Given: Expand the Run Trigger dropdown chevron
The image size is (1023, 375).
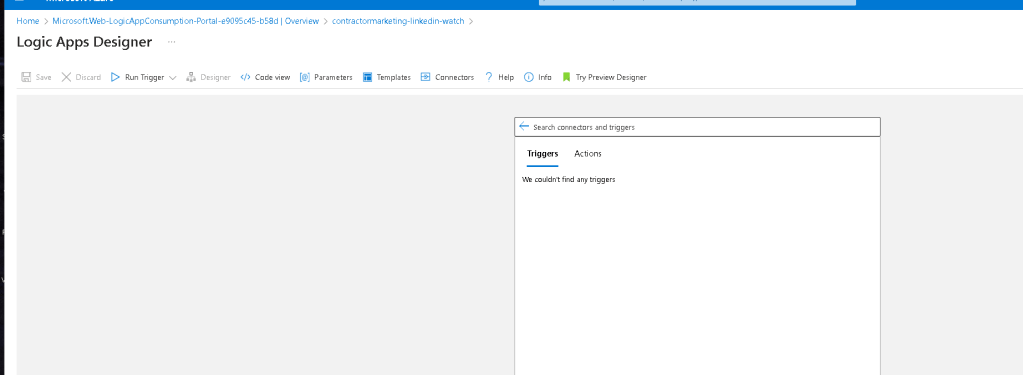Looking at the screenshot, I should pyautogui.click(x=172, y=78).
